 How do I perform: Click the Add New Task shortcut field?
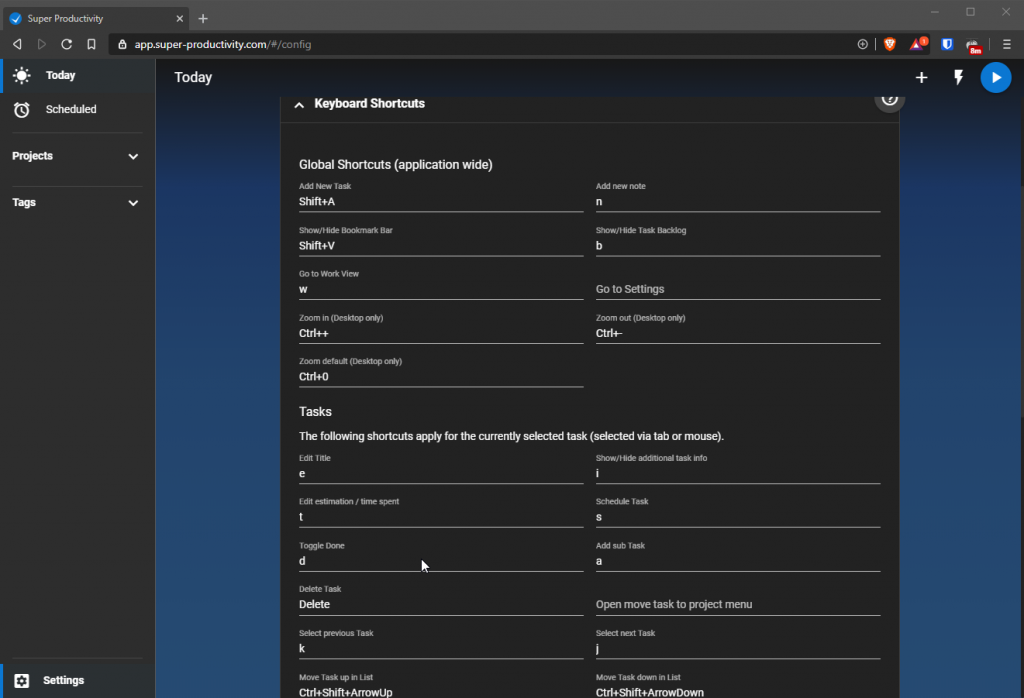(440, 201)
